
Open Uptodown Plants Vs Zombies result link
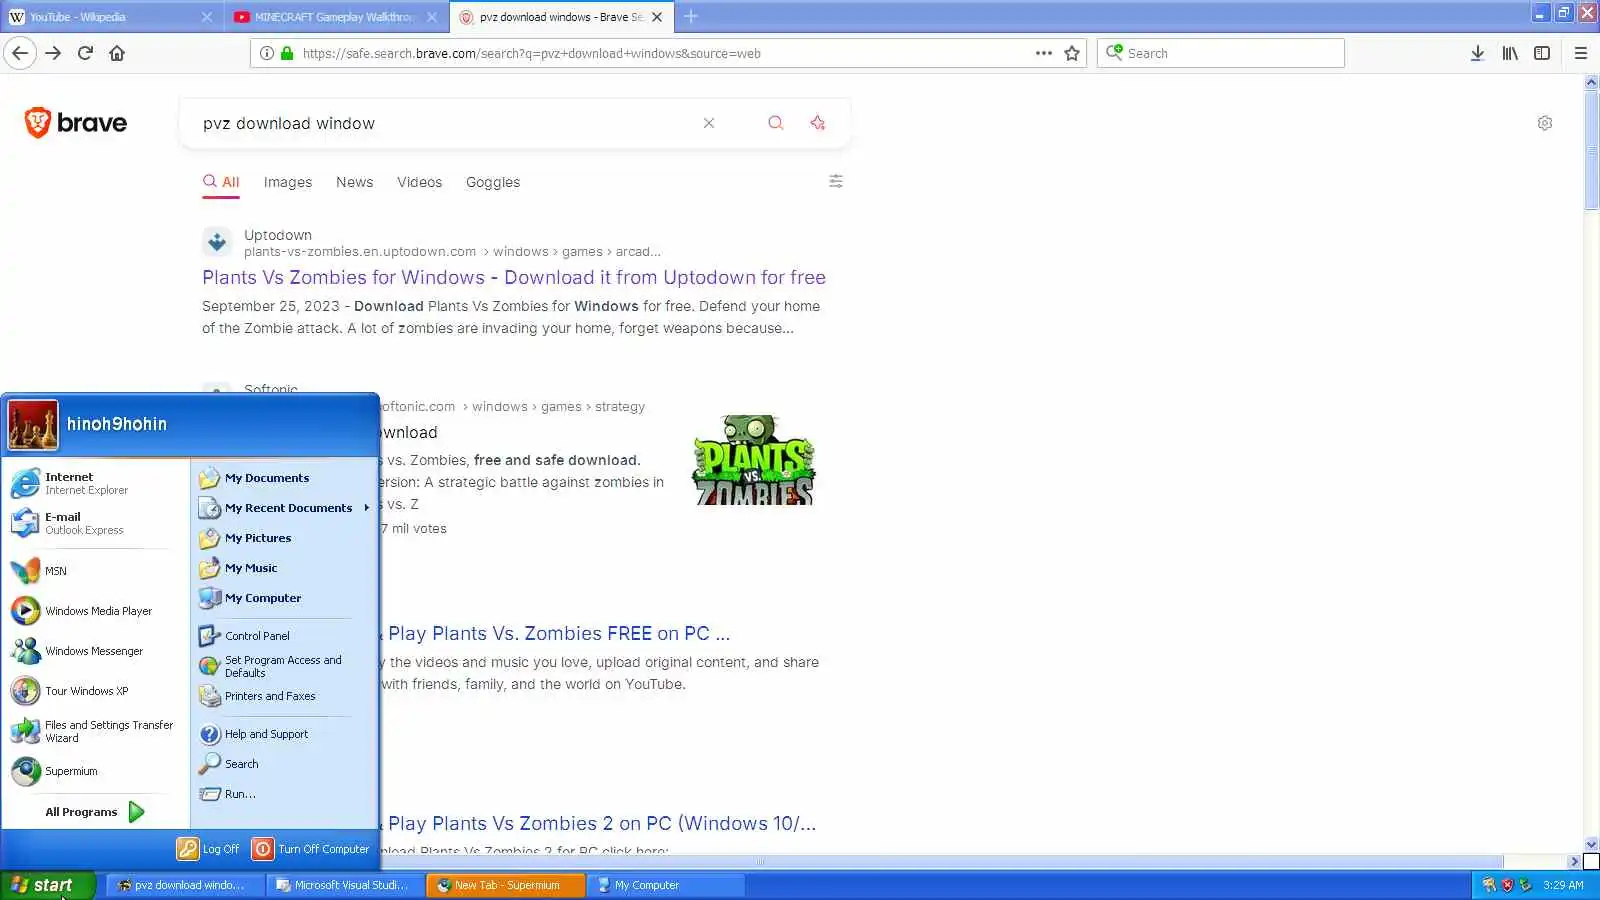[514, 278]
